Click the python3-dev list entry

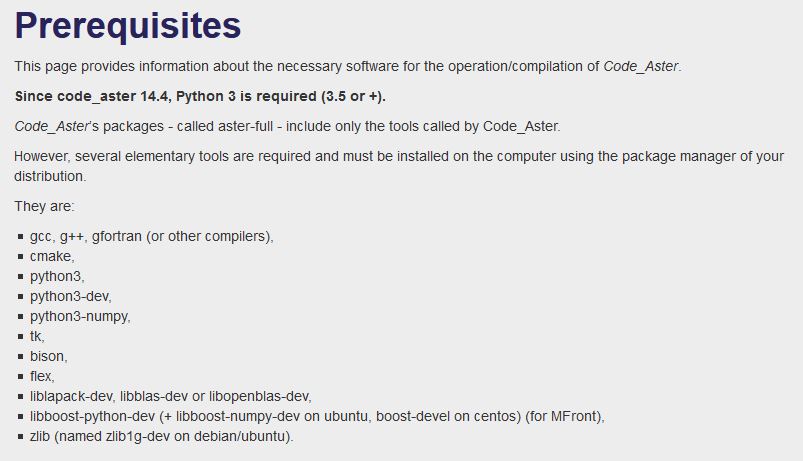[71, 297]
